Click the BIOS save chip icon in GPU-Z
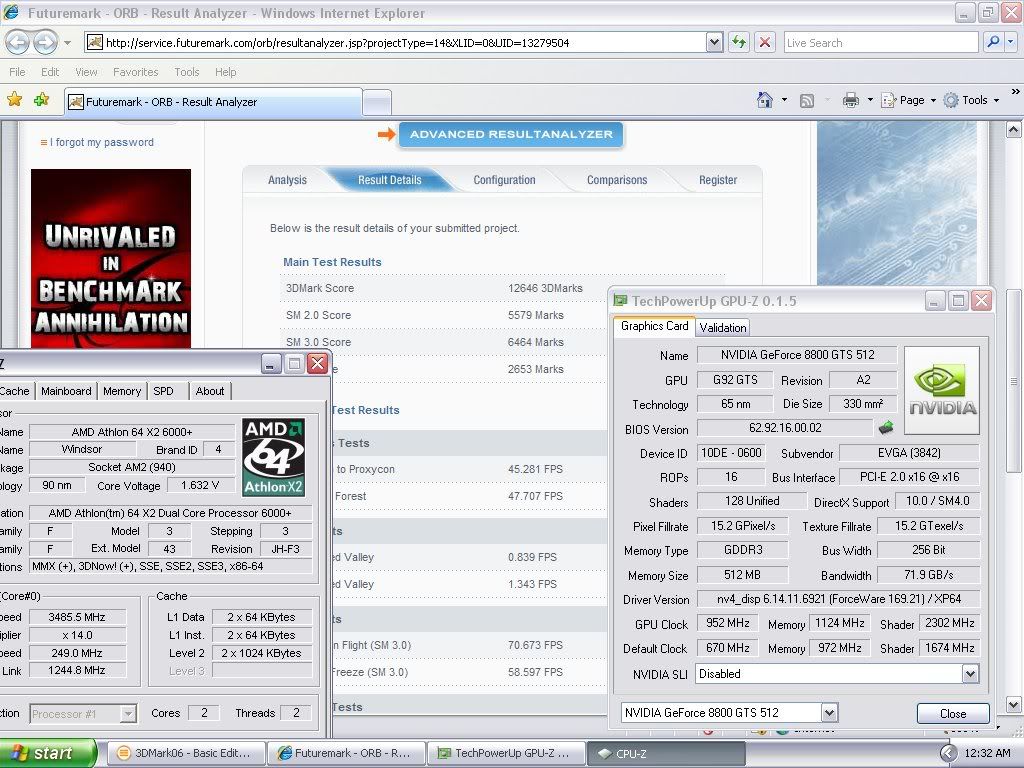This screenshot has height=768, width=1024. click(x=886, y=429)
